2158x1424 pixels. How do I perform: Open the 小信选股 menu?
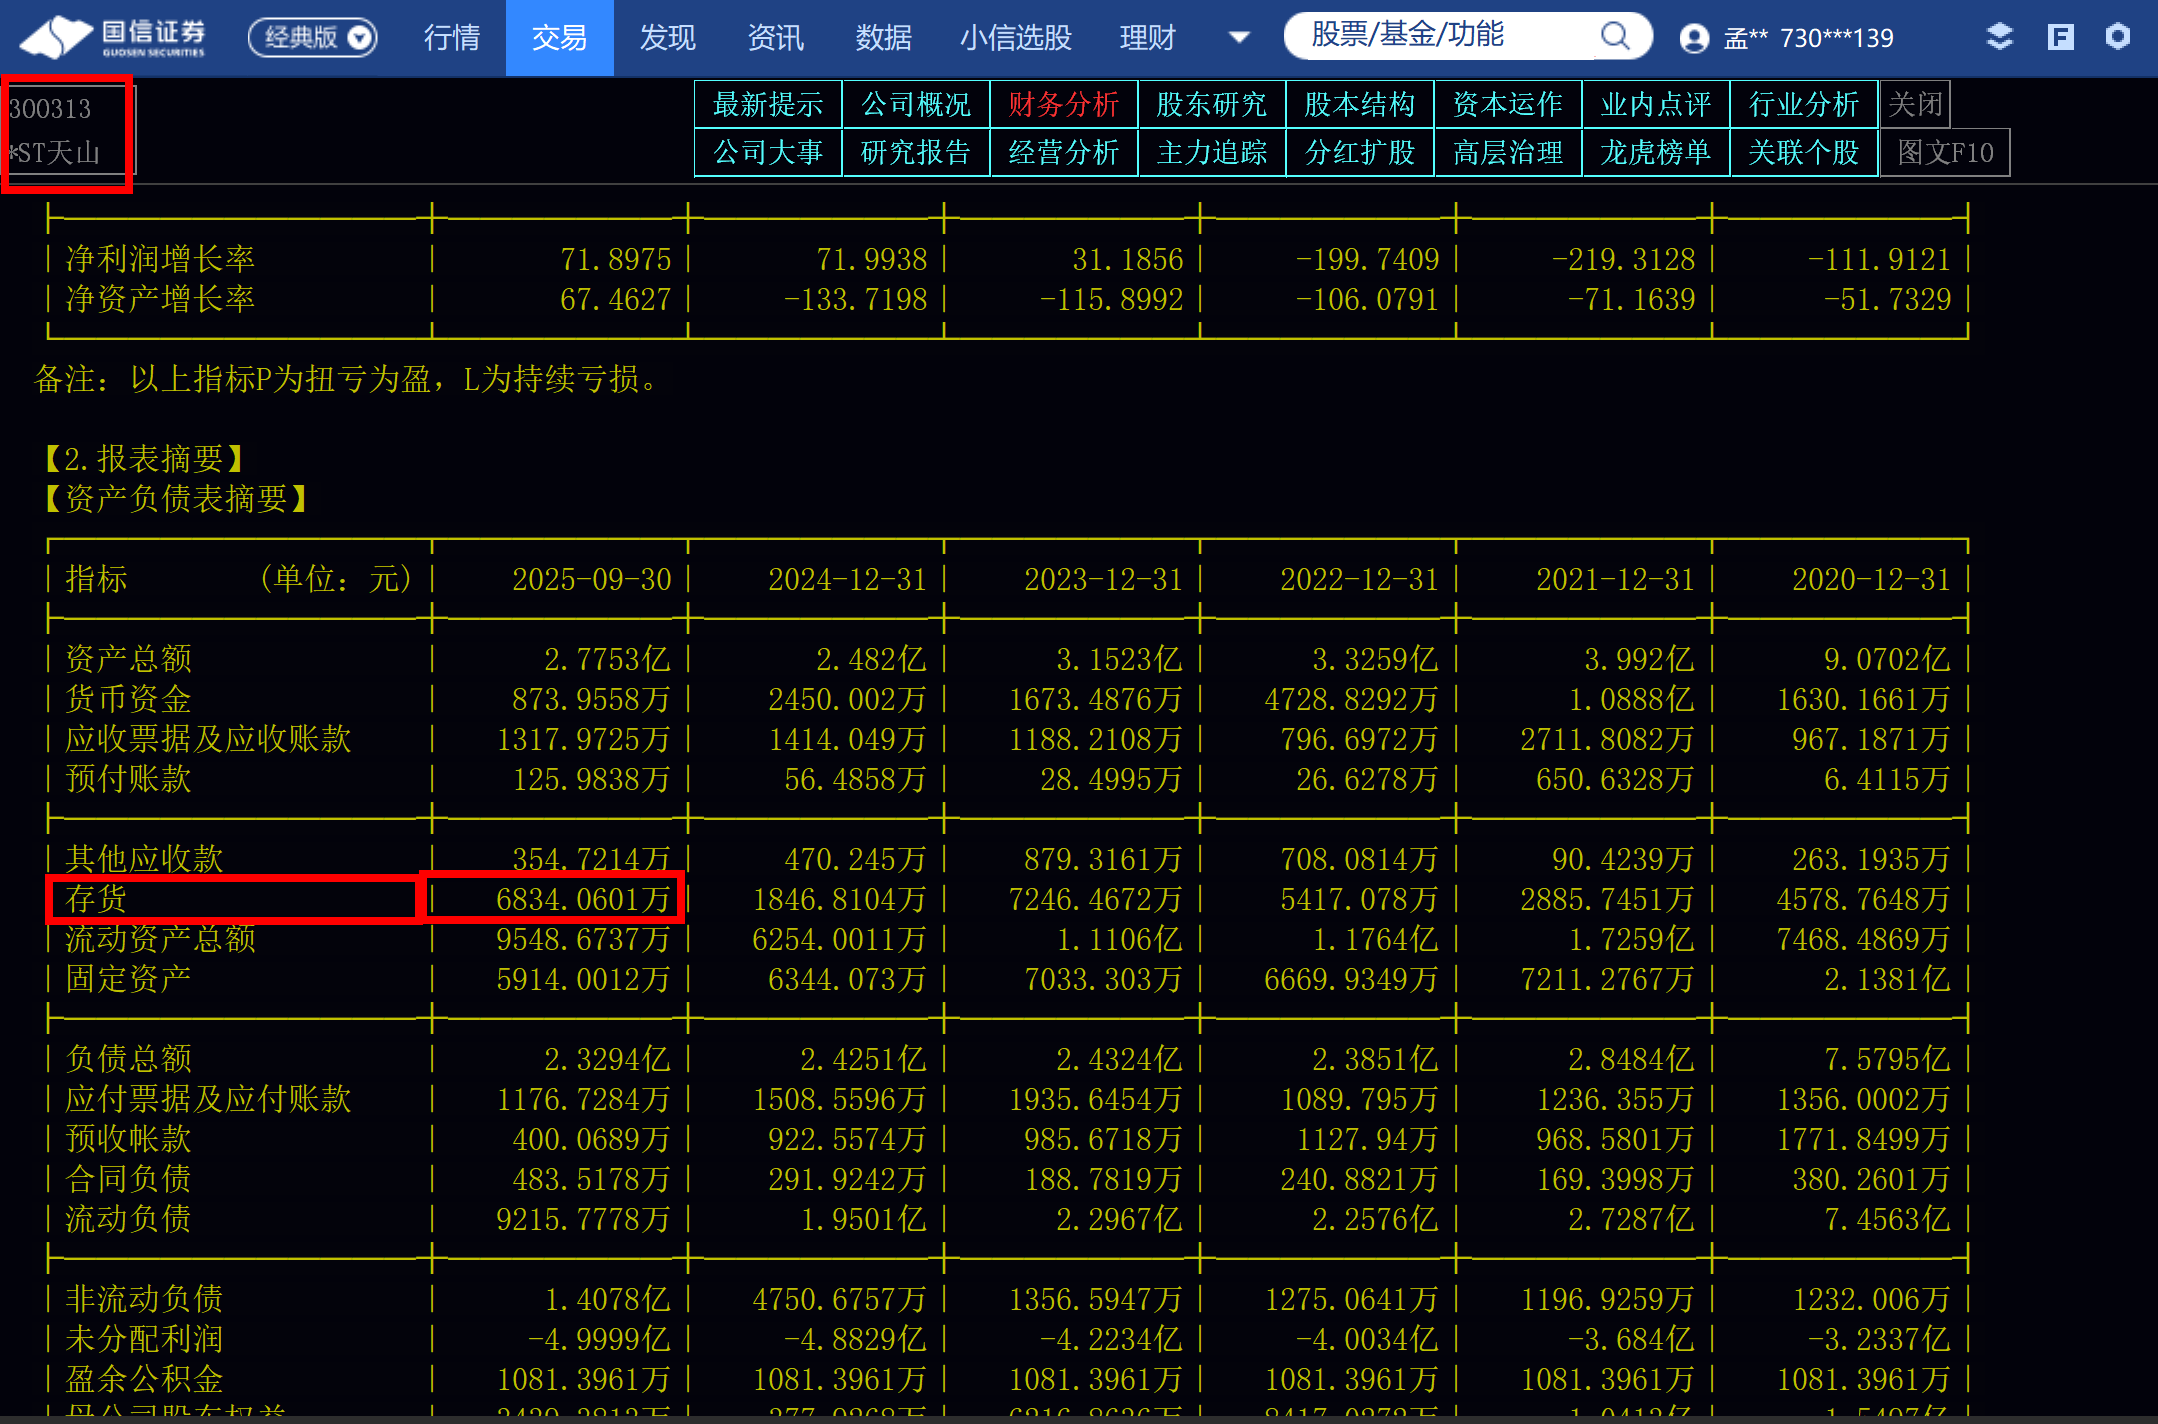click(x=1015, y=38)
